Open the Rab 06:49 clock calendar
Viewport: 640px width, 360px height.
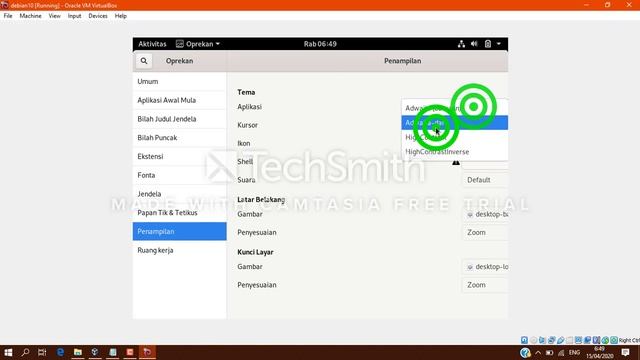[x=320, y=44]
